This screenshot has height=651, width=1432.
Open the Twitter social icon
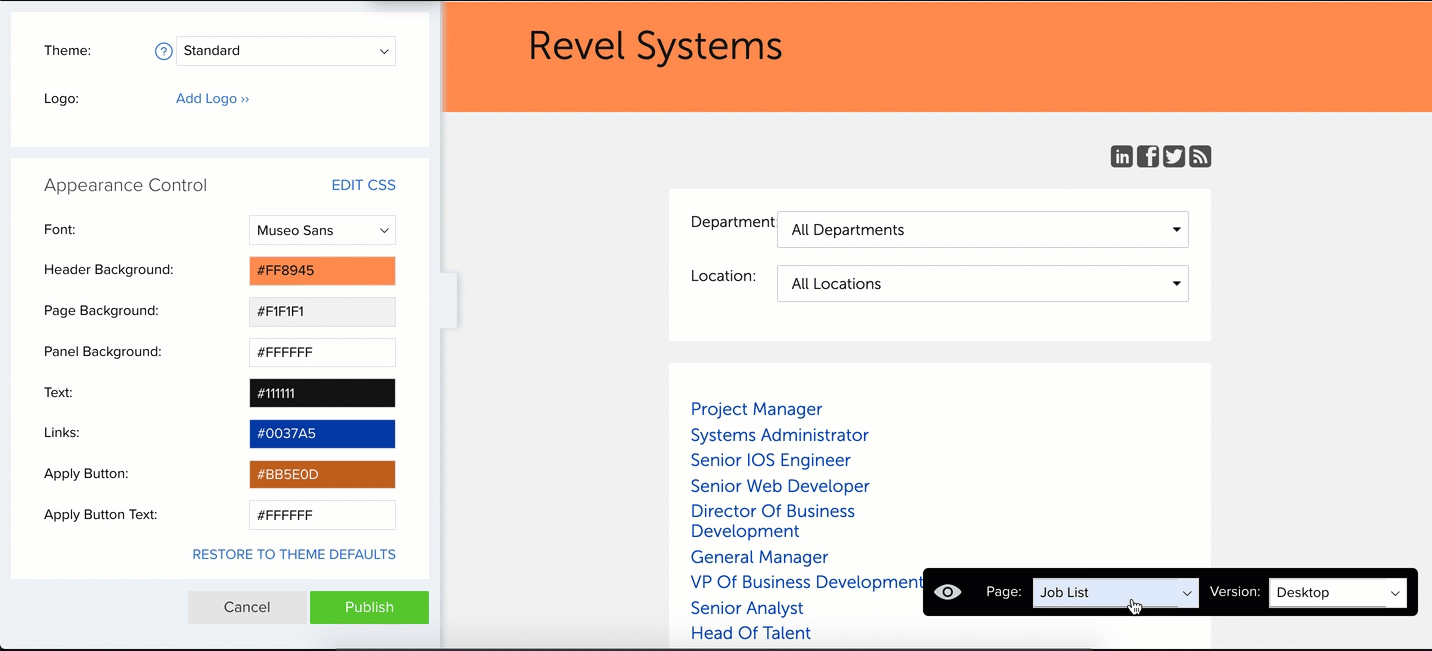[x=1174, y=156]
